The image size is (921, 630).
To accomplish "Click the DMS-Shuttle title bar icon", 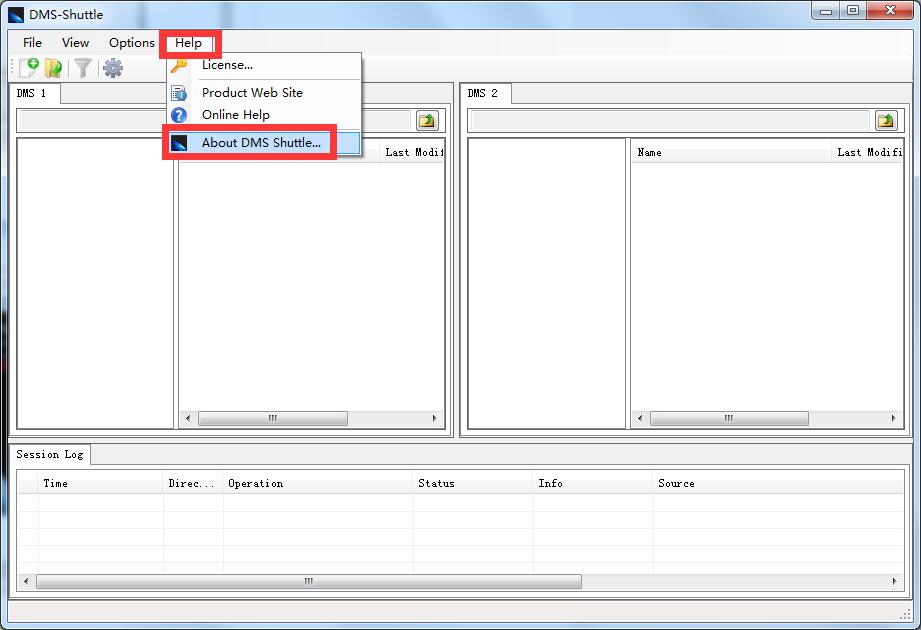I will coord(16,15).
